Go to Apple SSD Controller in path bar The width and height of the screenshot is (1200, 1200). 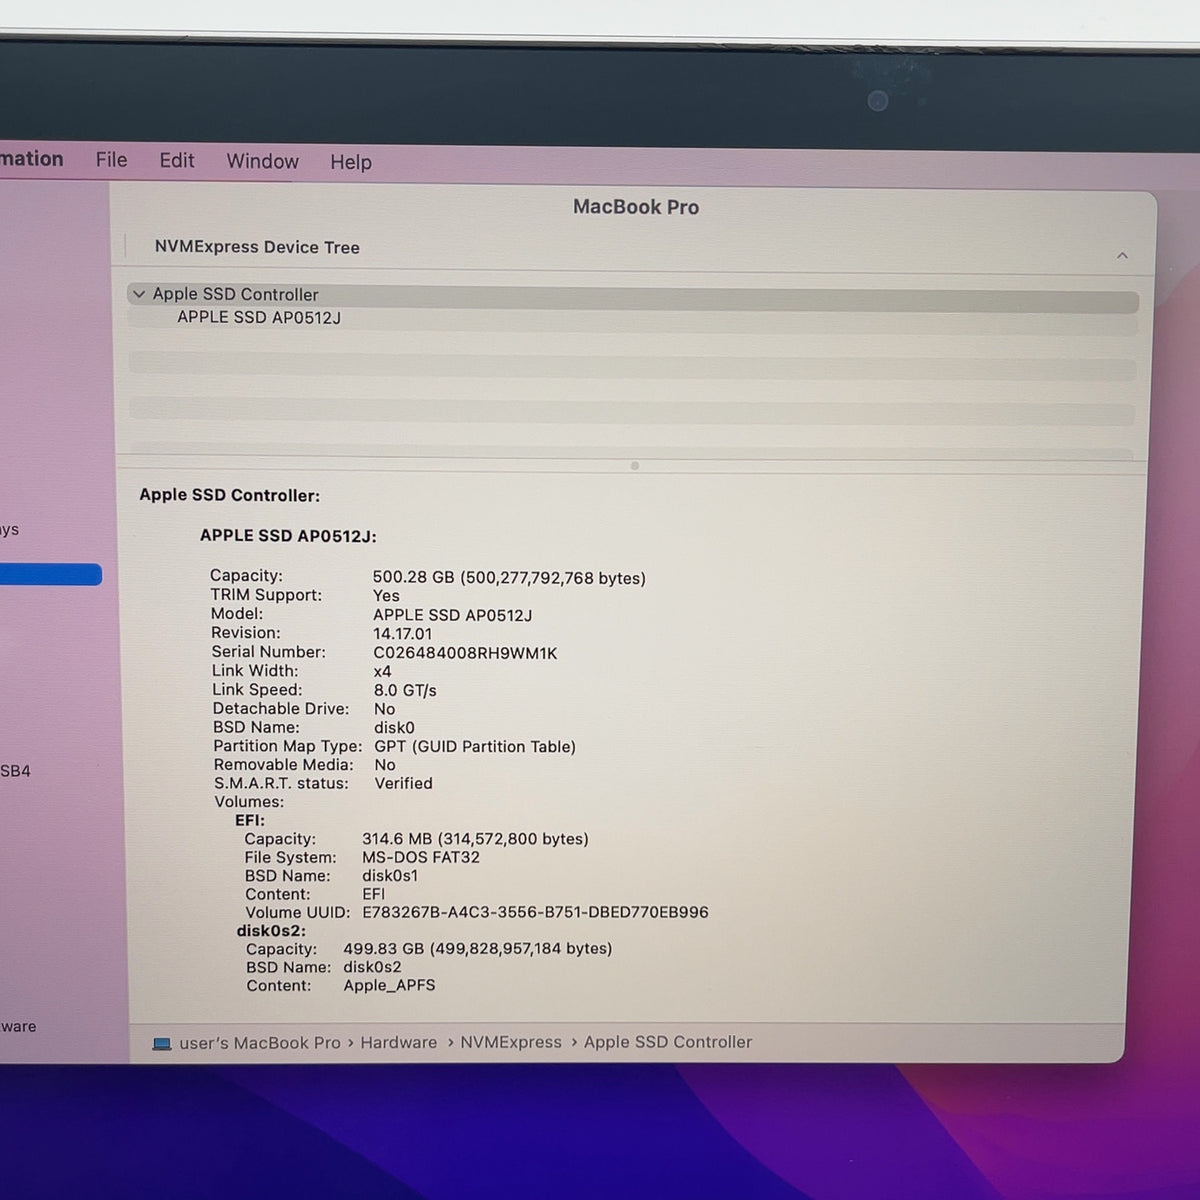[668, 1042]
